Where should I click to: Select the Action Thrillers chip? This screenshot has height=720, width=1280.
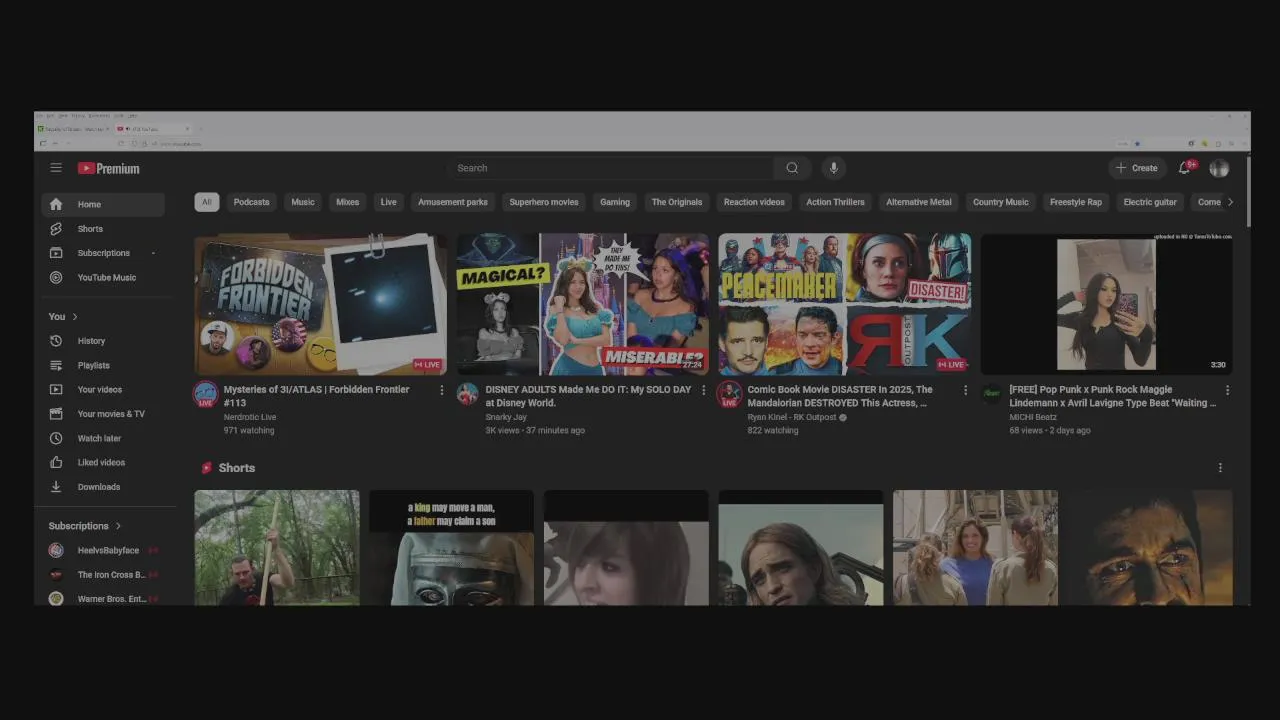pos(835,202)
